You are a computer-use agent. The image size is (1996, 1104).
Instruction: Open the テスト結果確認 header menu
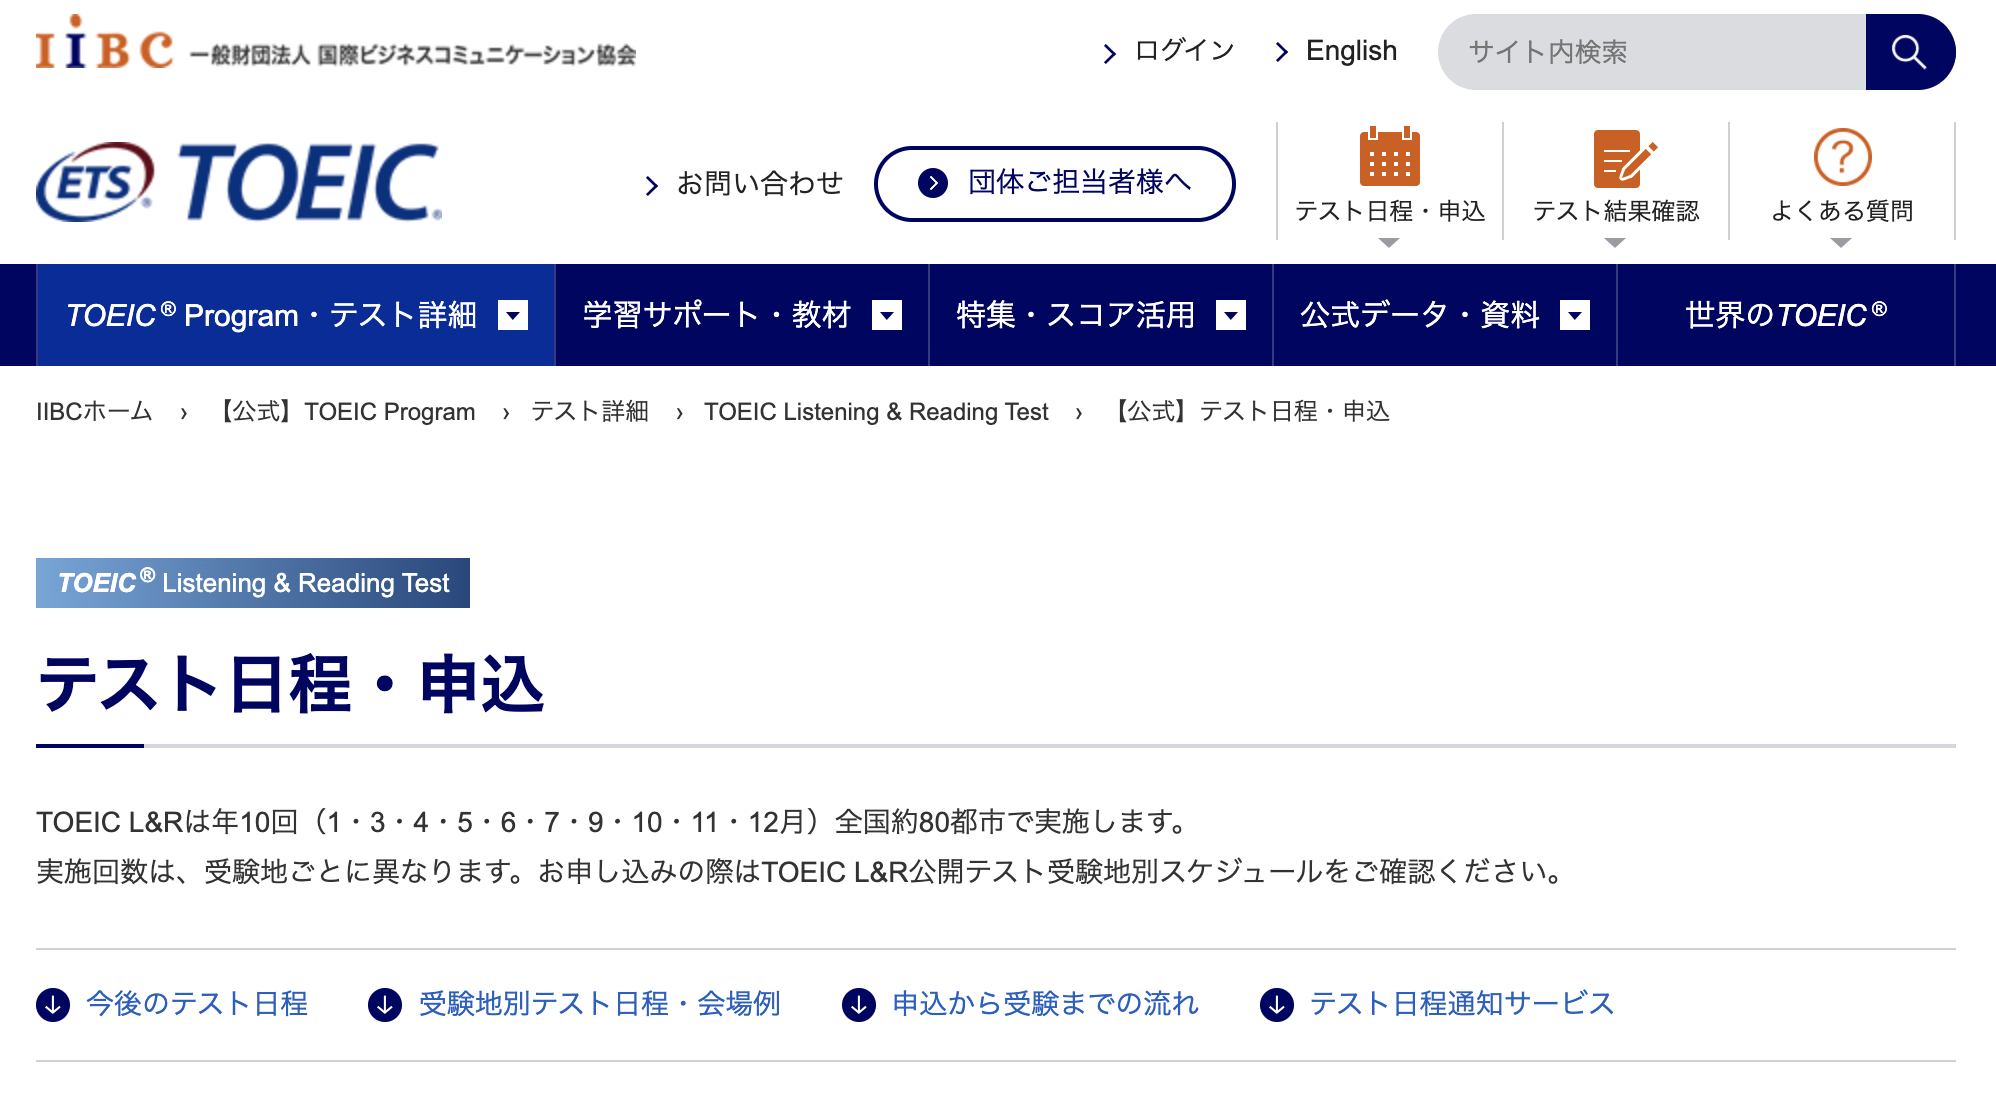point(1616,182)
